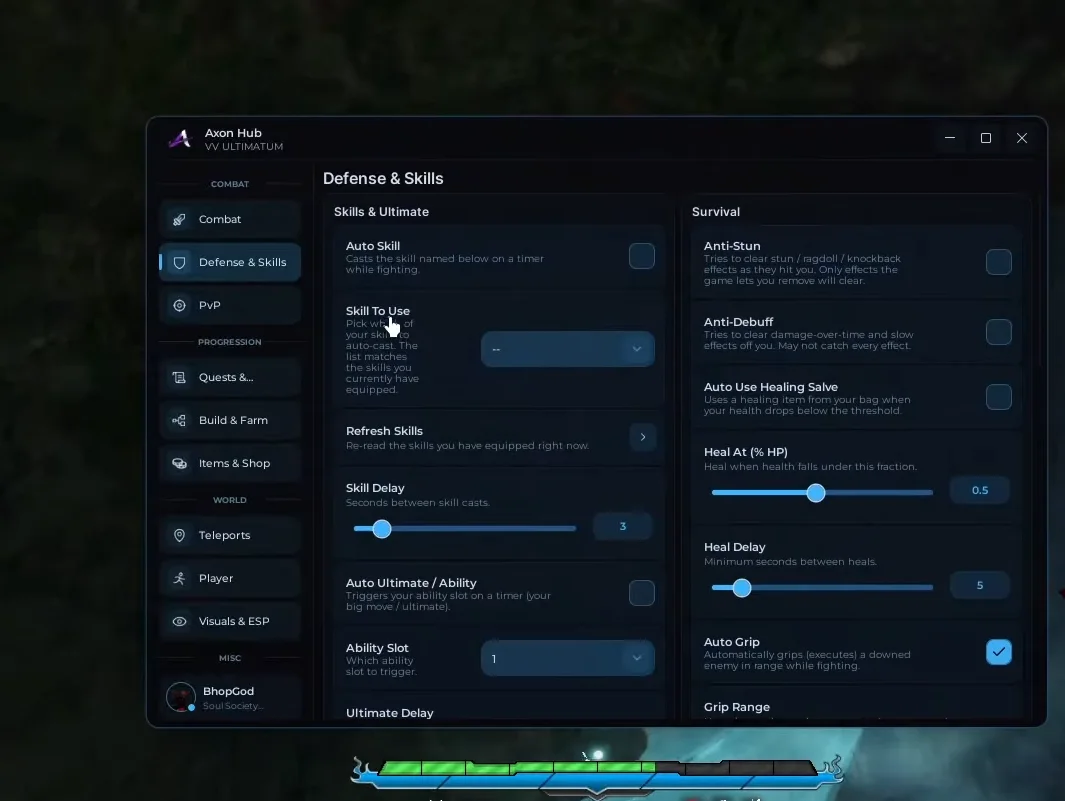Screen dimensions: 1065x801
Task: Click the PvP target icon
Action: 179,305
